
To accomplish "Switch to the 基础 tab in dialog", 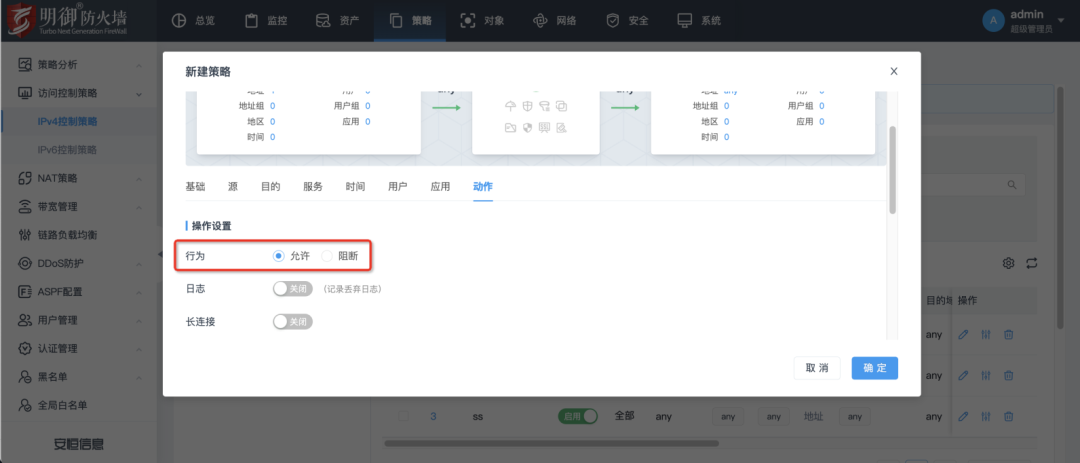I will tap(195, 187).
